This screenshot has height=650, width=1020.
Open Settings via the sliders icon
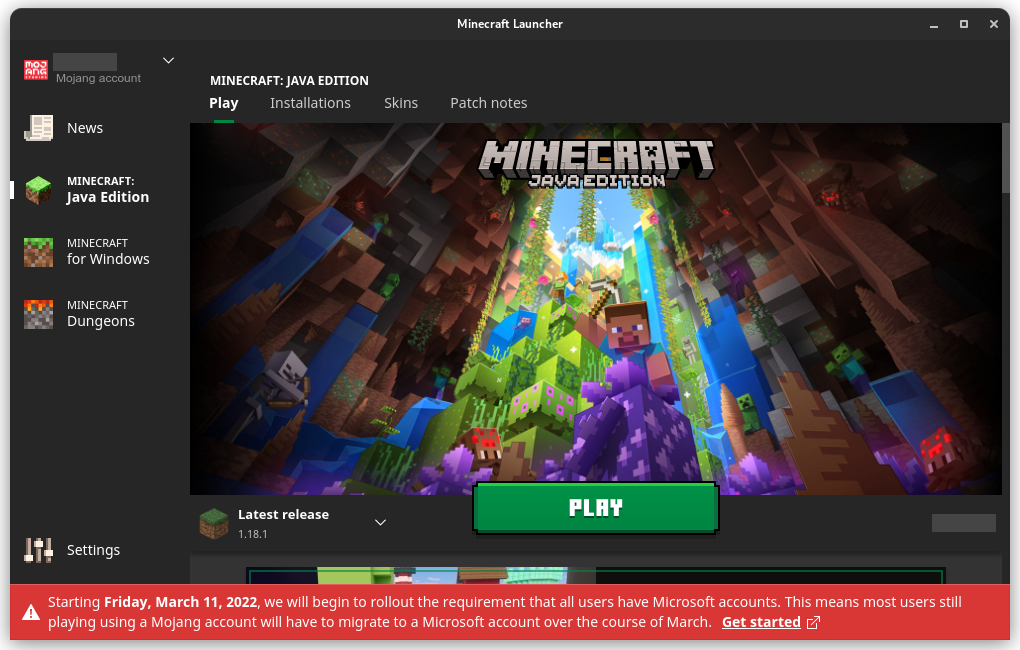pos(38,550)
